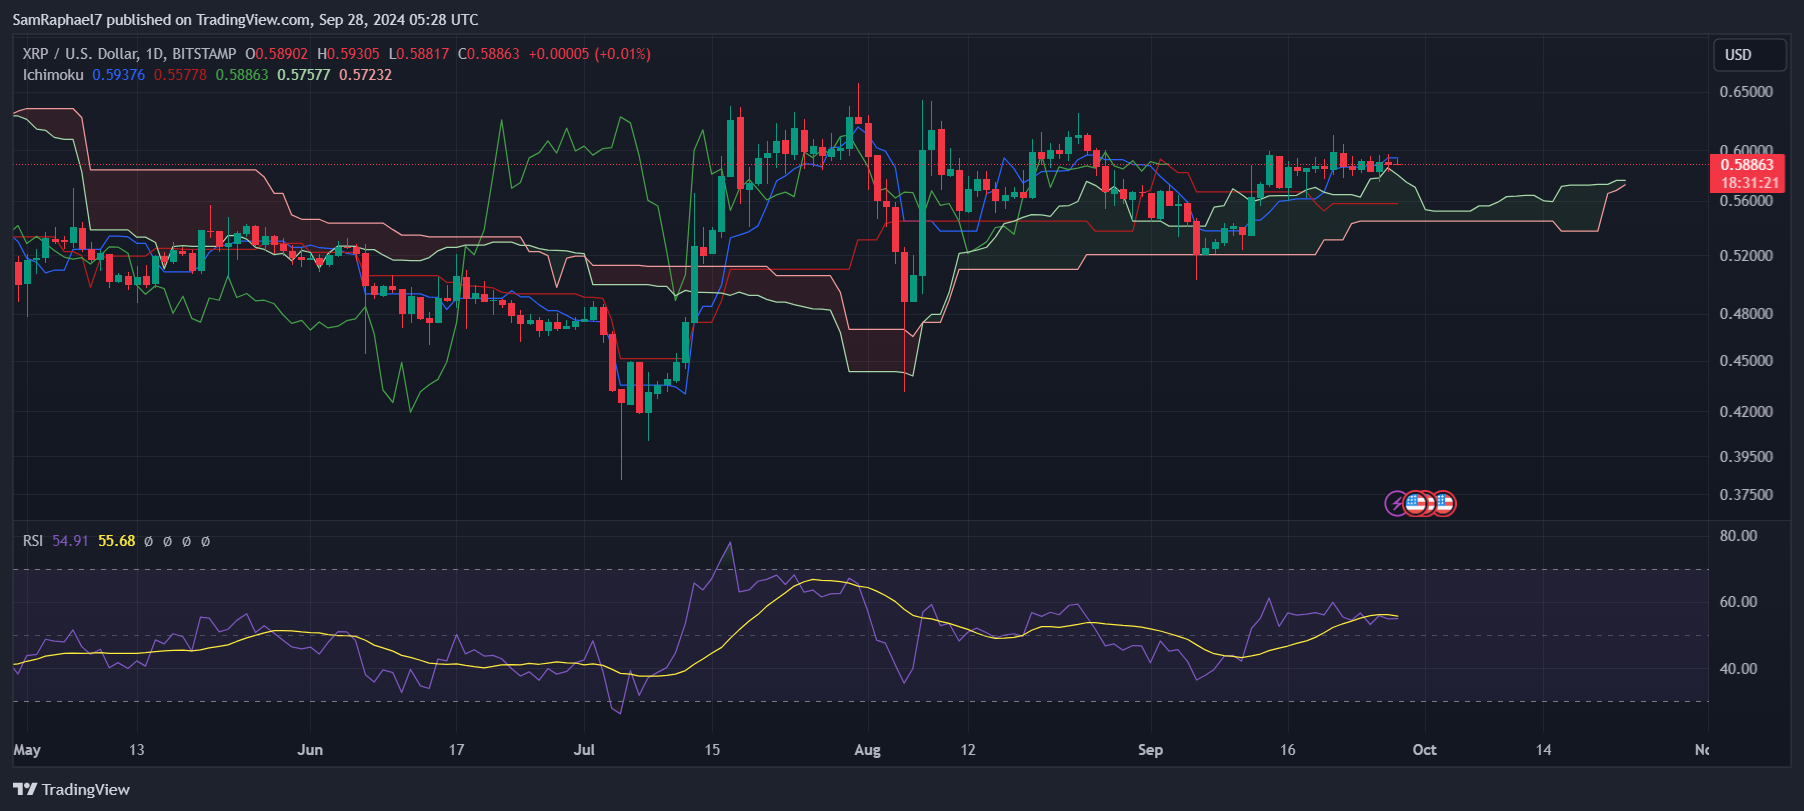
Task: Click the 15 date label on time axis
Action: pos(712,750)
